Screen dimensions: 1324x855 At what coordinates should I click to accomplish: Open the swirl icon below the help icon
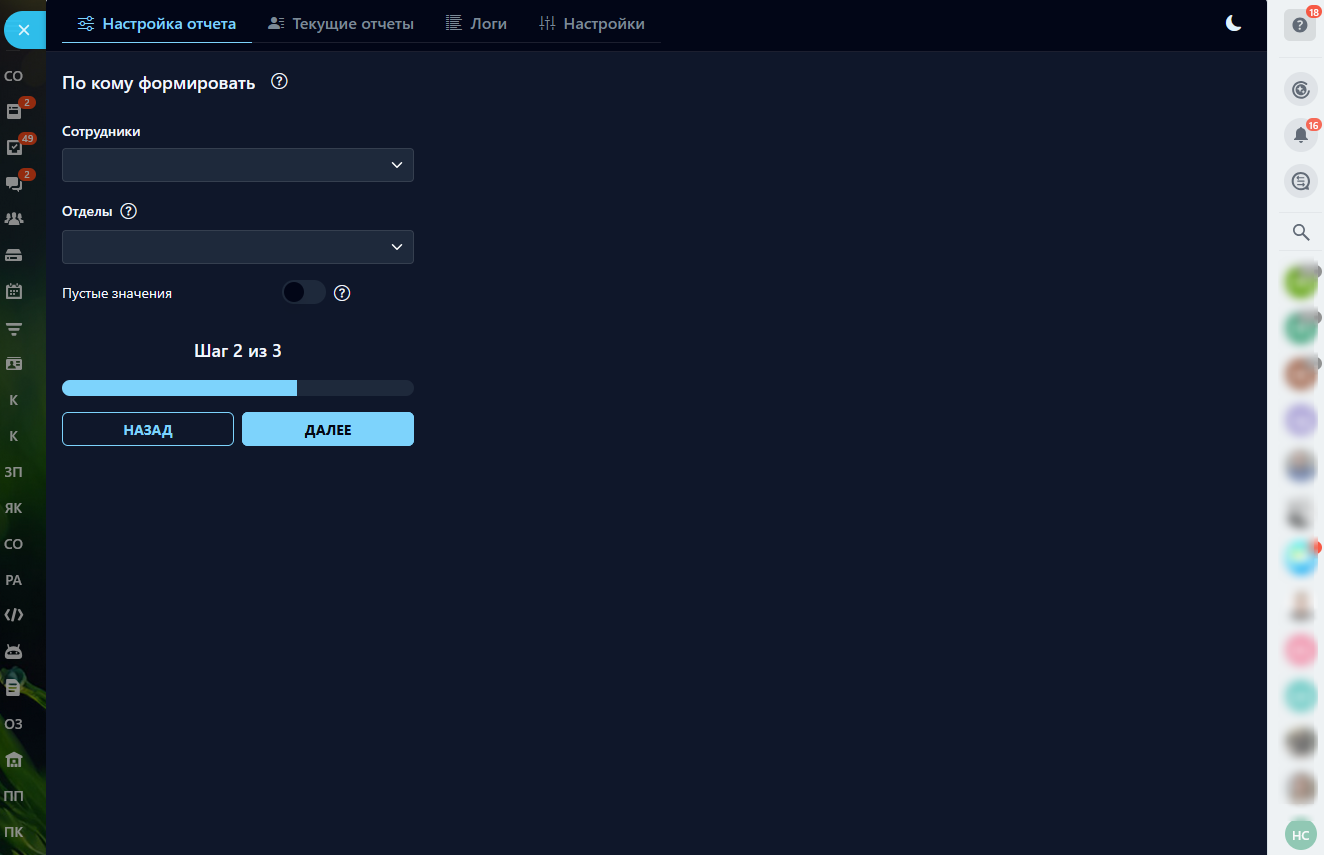[x=1300, y=89]
